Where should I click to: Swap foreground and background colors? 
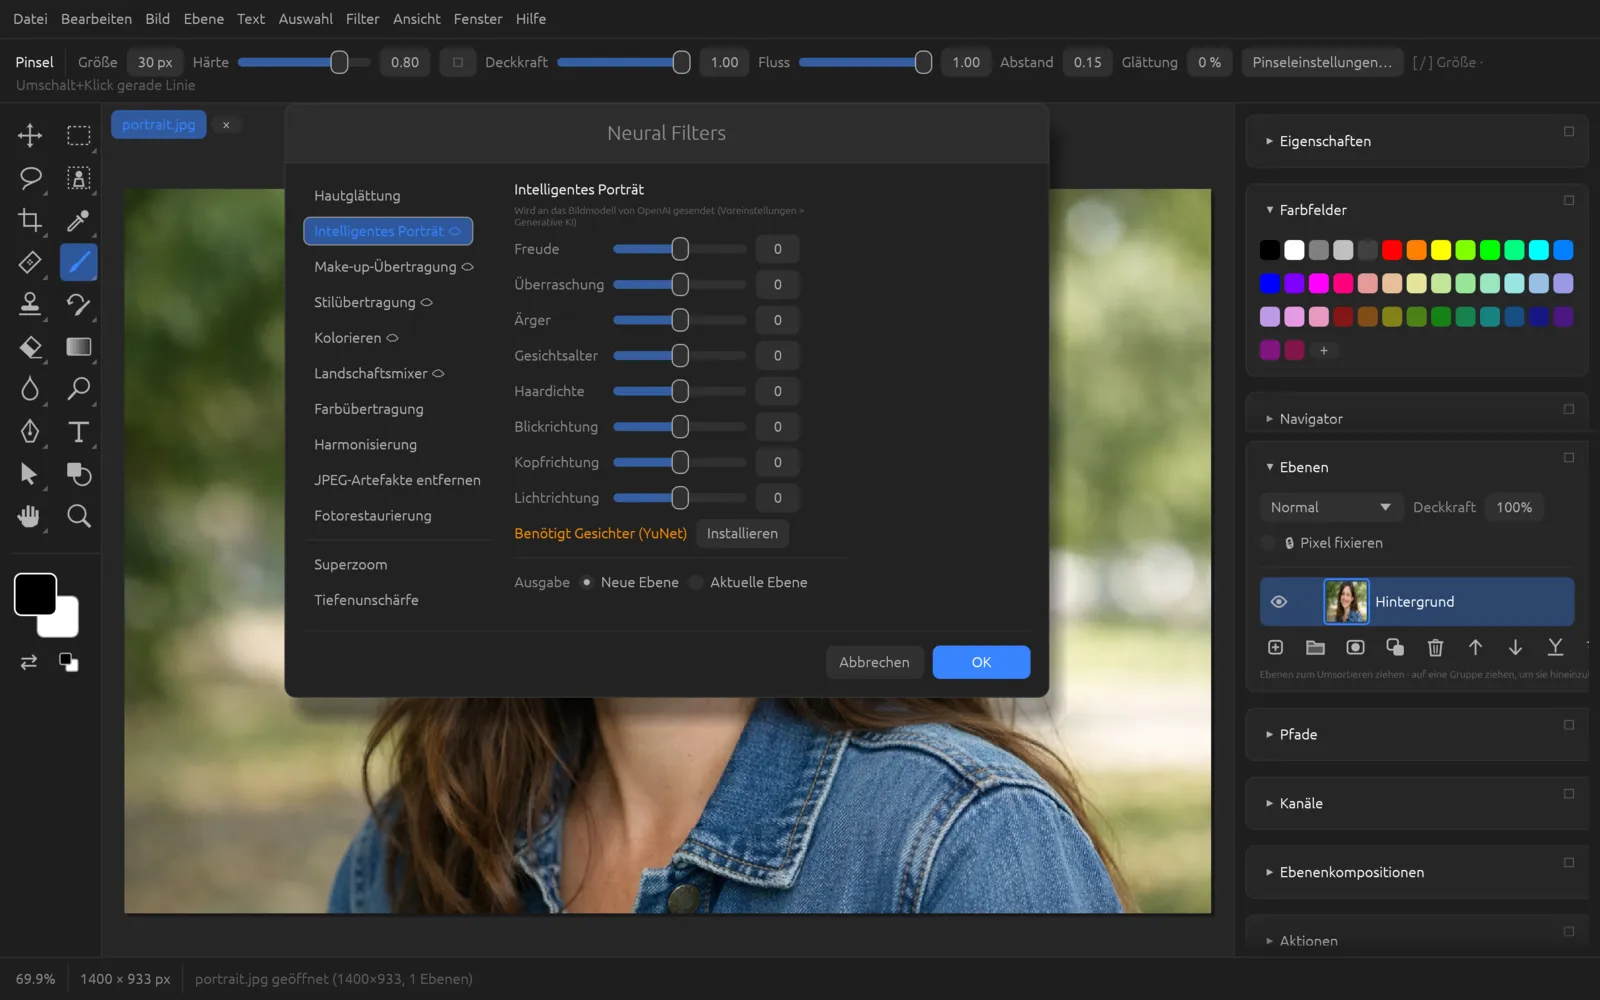29,662
